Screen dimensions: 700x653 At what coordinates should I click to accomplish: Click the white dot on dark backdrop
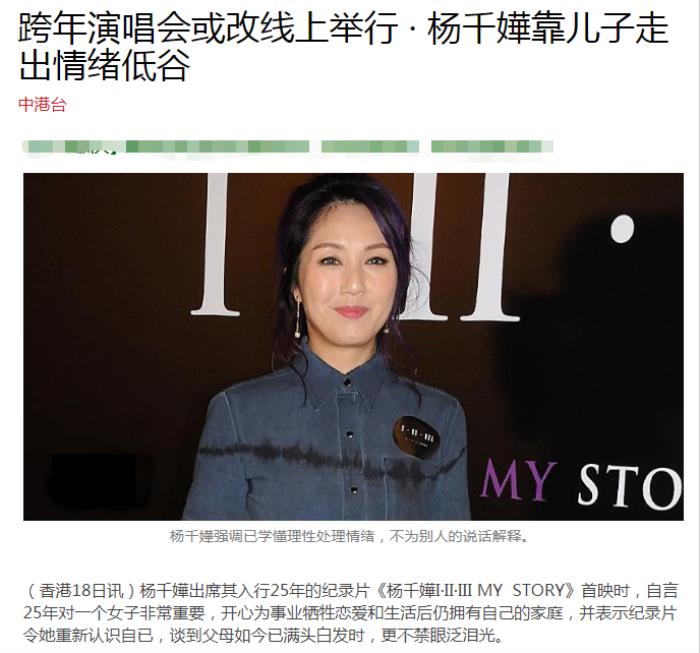622,229
